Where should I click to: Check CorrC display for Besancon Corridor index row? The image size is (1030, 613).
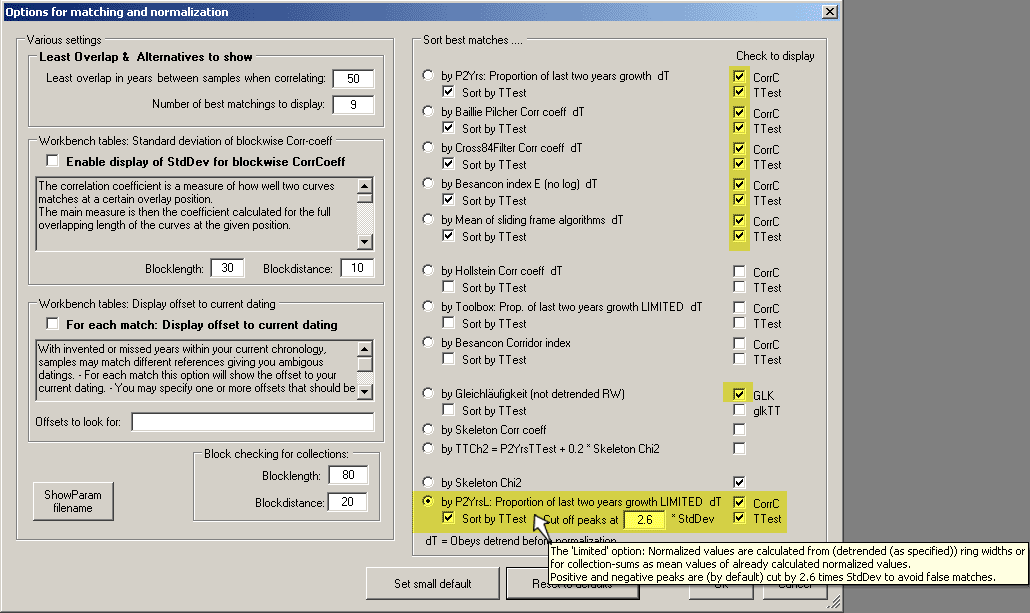point(740,344)
